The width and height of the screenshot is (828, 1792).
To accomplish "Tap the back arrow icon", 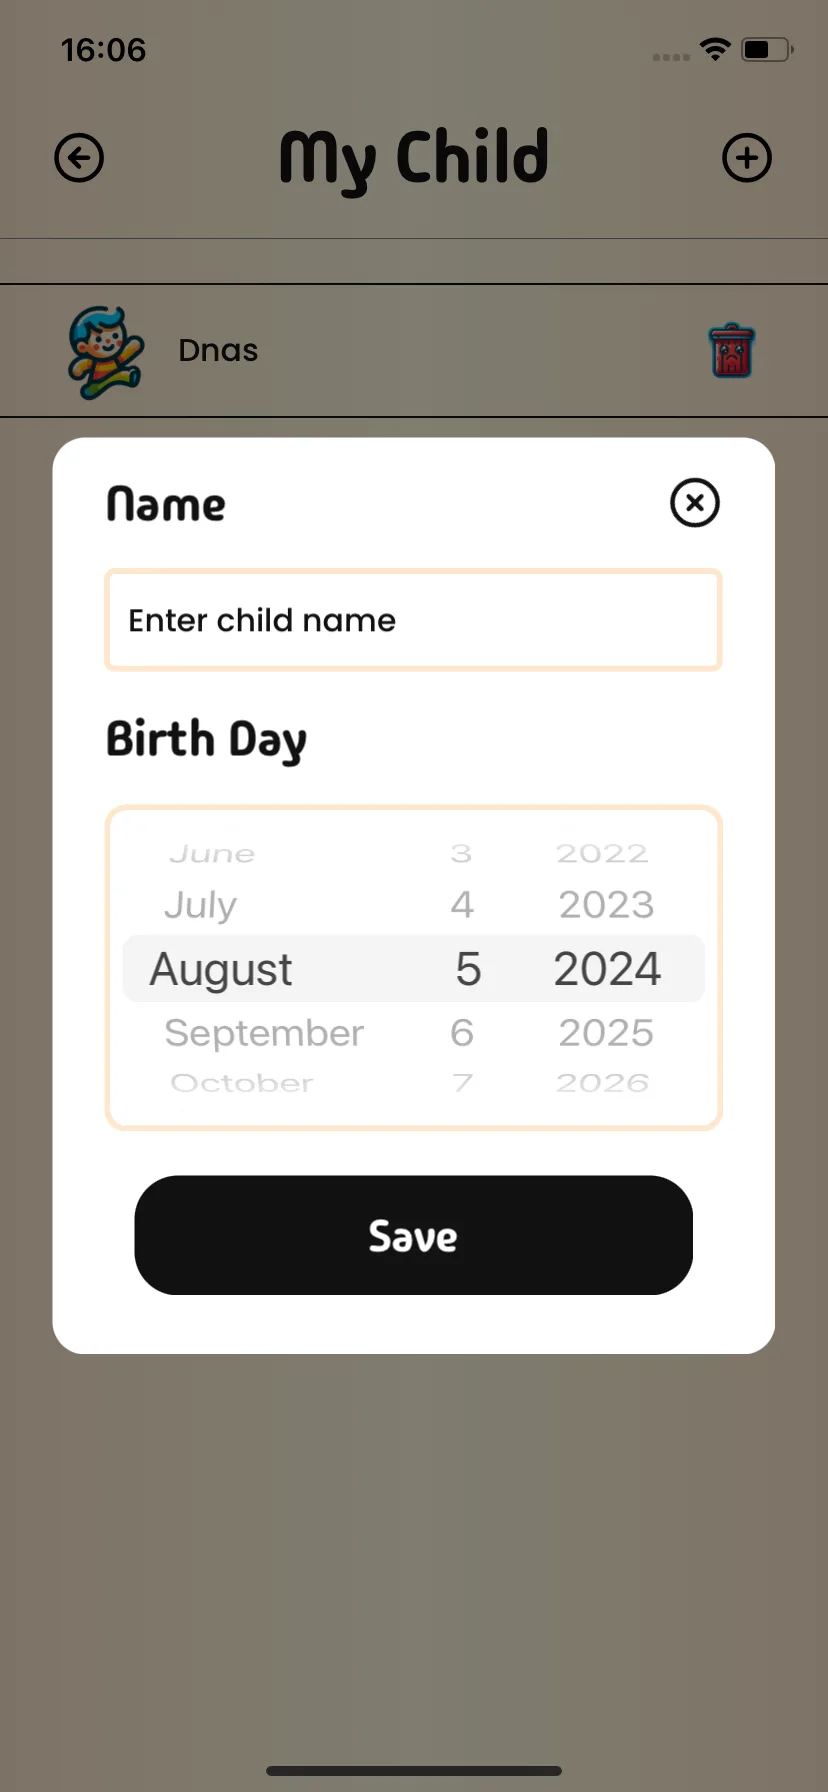I will coord(79,158).
